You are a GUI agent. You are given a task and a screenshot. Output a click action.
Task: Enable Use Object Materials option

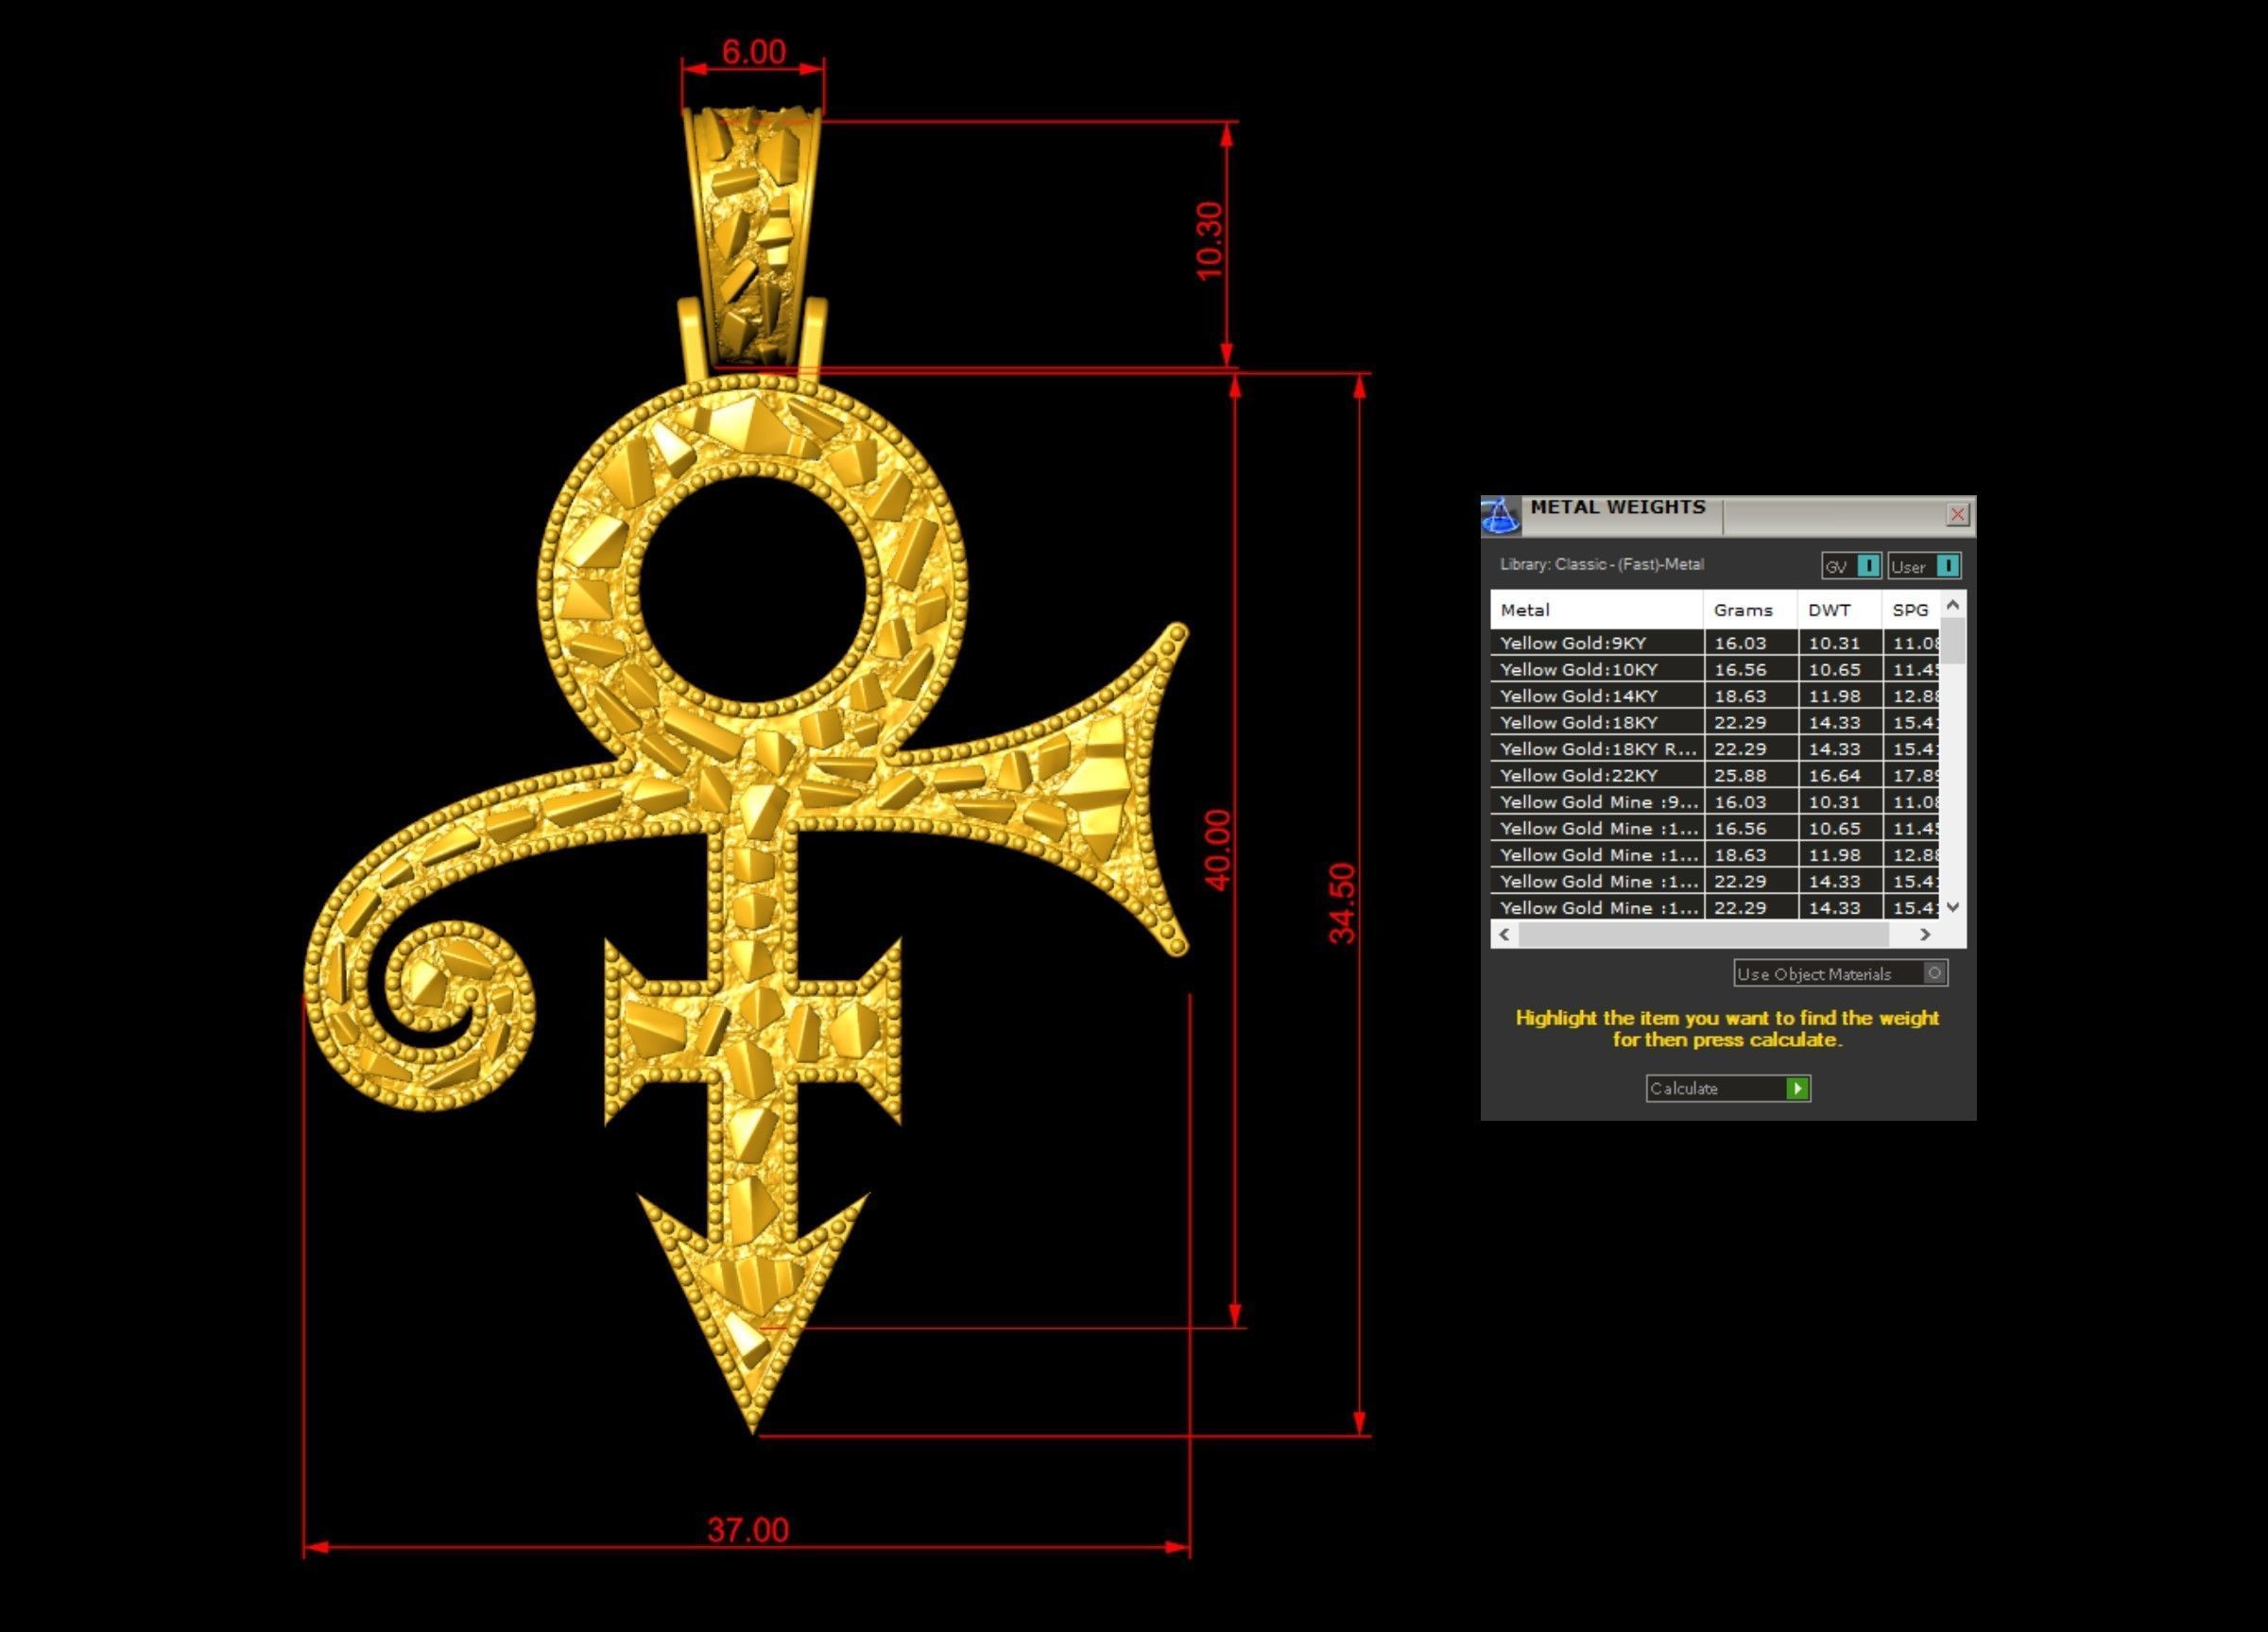coord(1841,973)
